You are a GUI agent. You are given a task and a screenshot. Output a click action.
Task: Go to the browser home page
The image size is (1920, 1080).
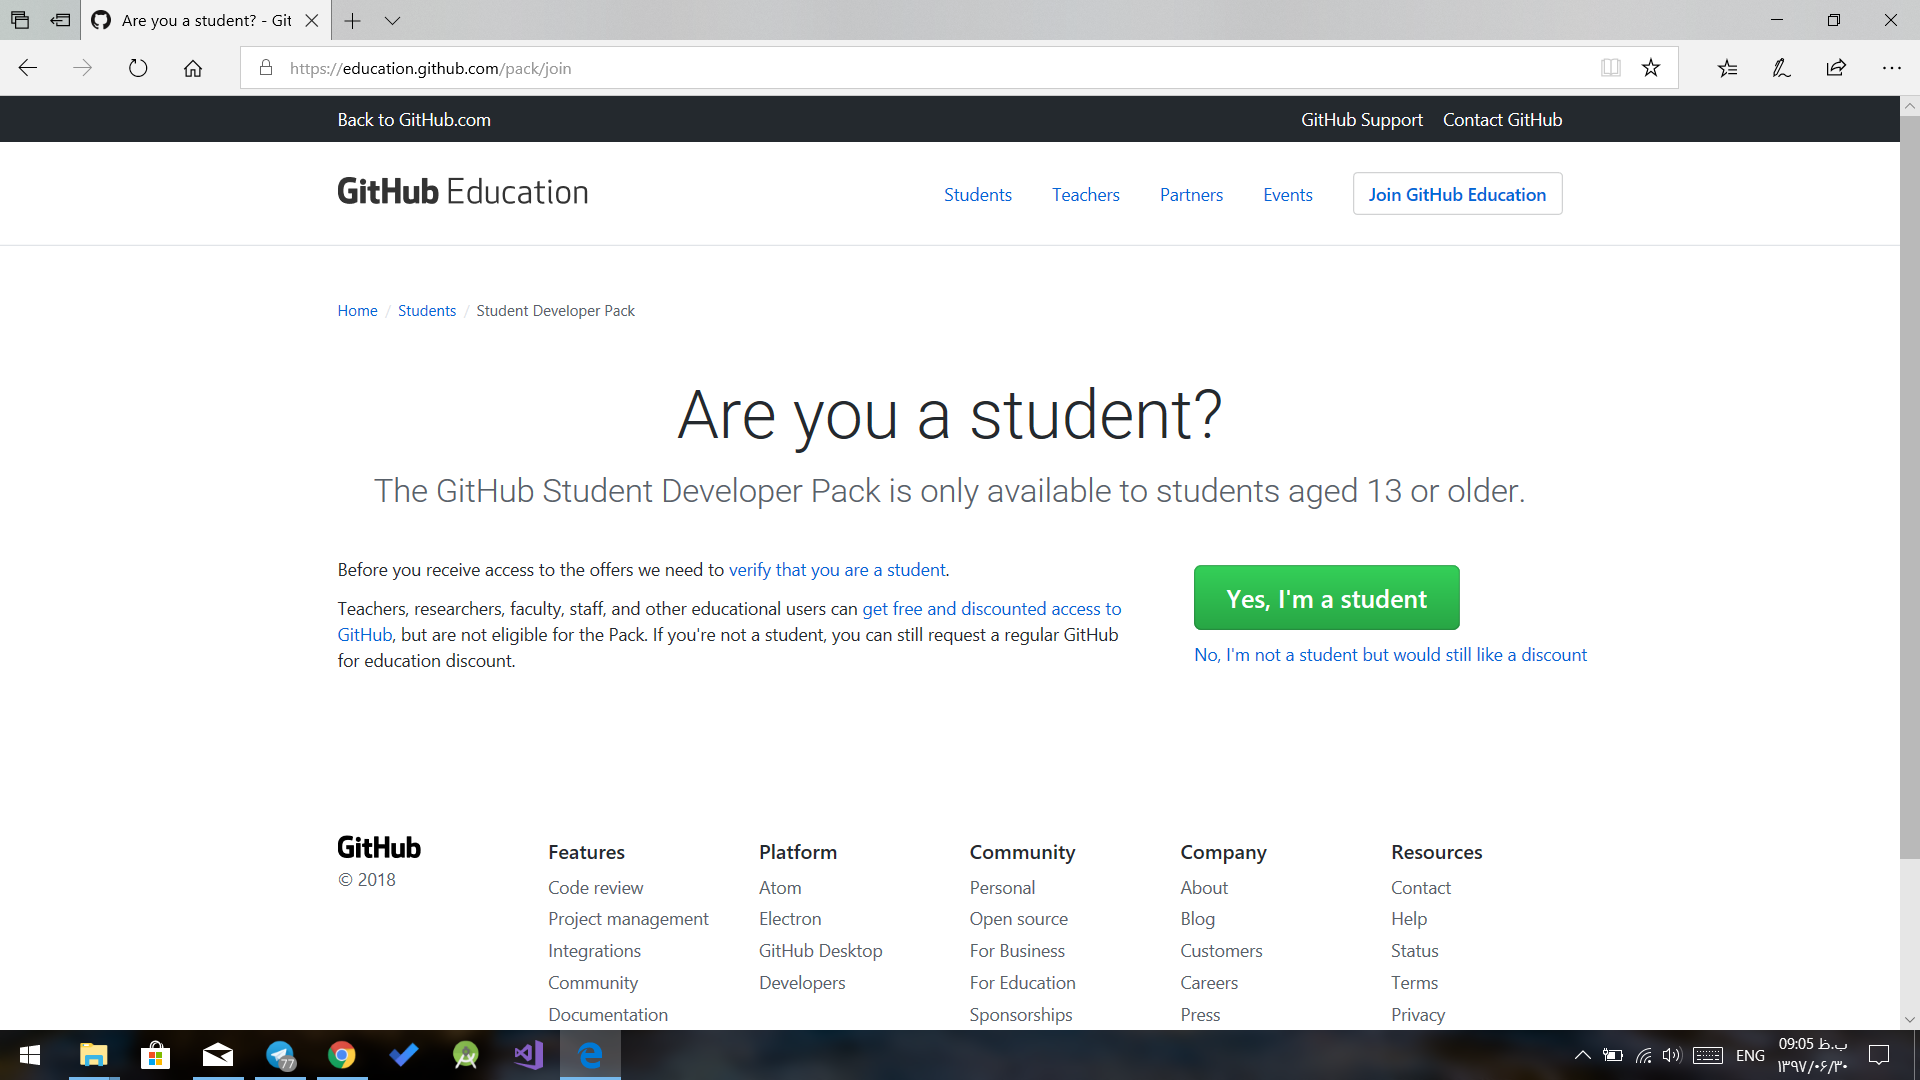pos(193,68)
